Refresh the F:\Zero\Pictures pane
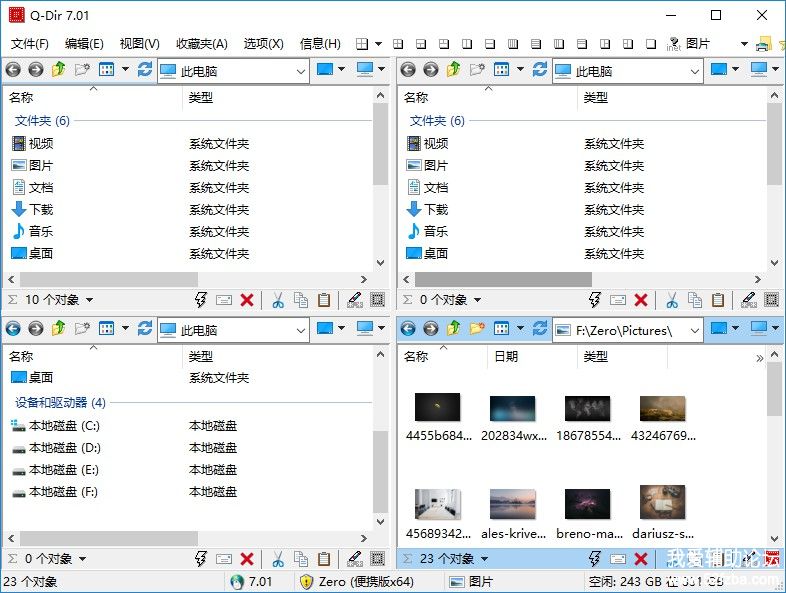Image resolution: width=786 pixels, height=593 pixels. pos(540,328)
